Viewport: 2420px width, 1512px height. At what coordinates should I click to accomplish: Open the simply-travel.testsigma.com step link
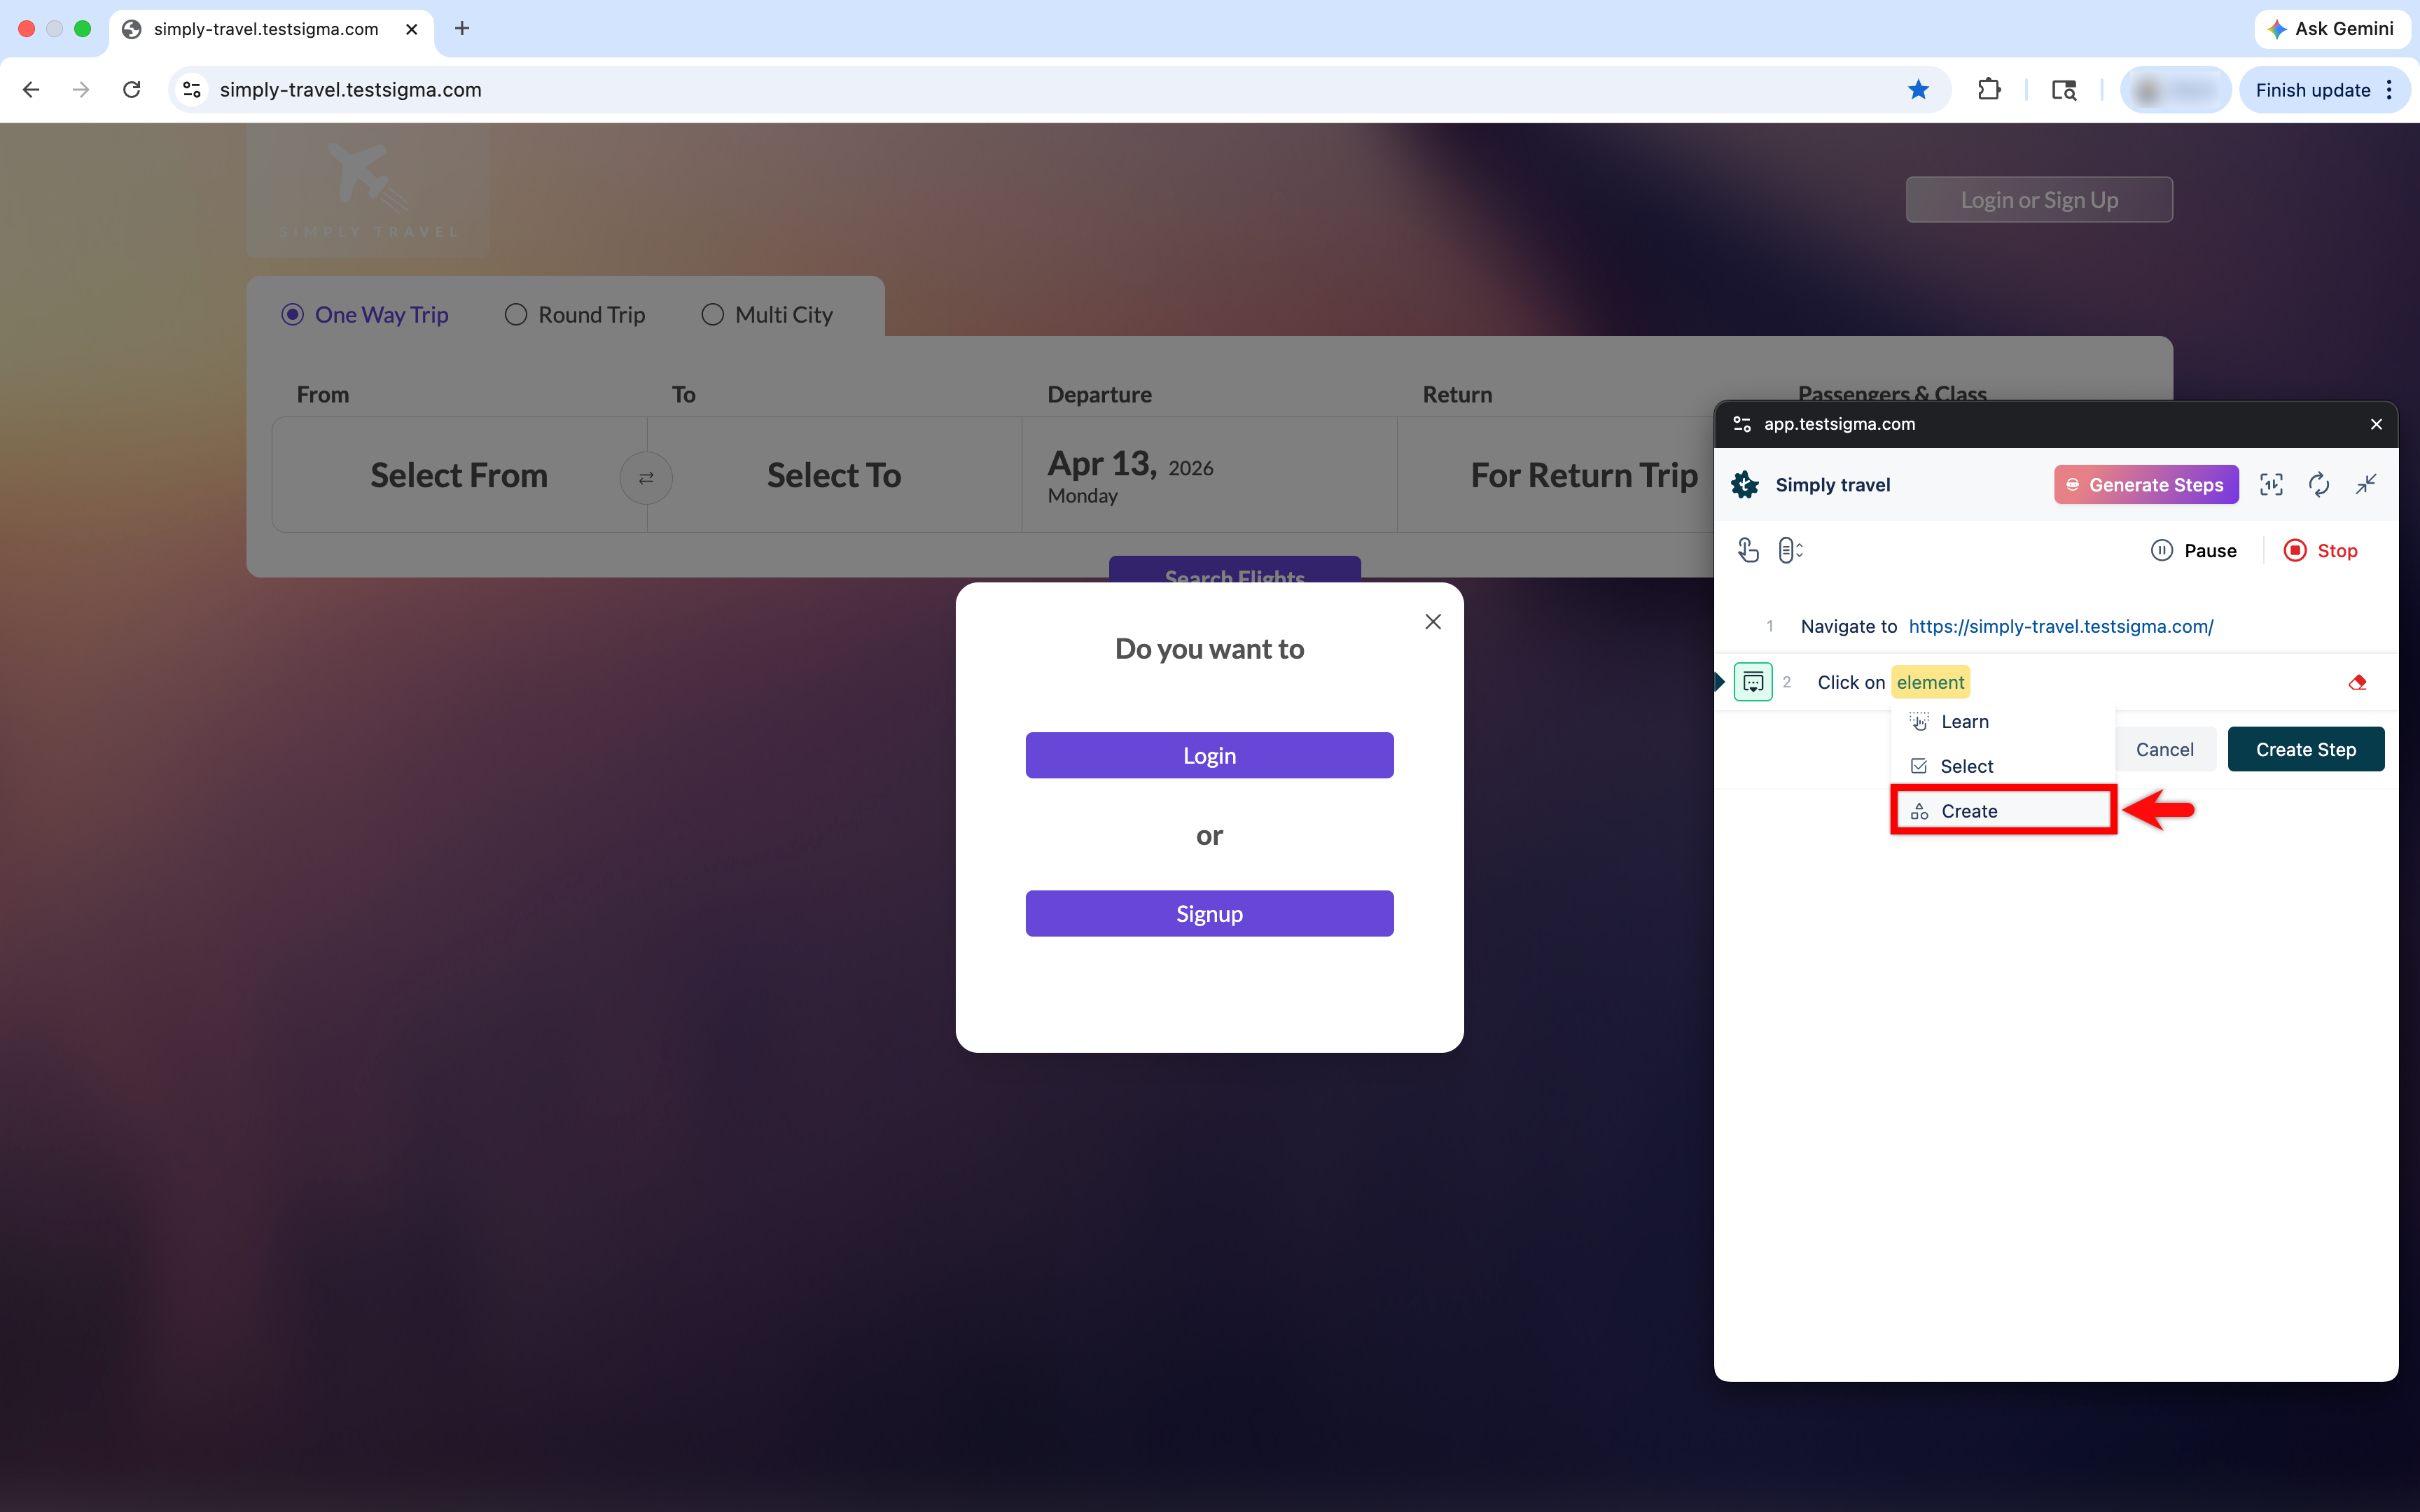coord(2060,626)
